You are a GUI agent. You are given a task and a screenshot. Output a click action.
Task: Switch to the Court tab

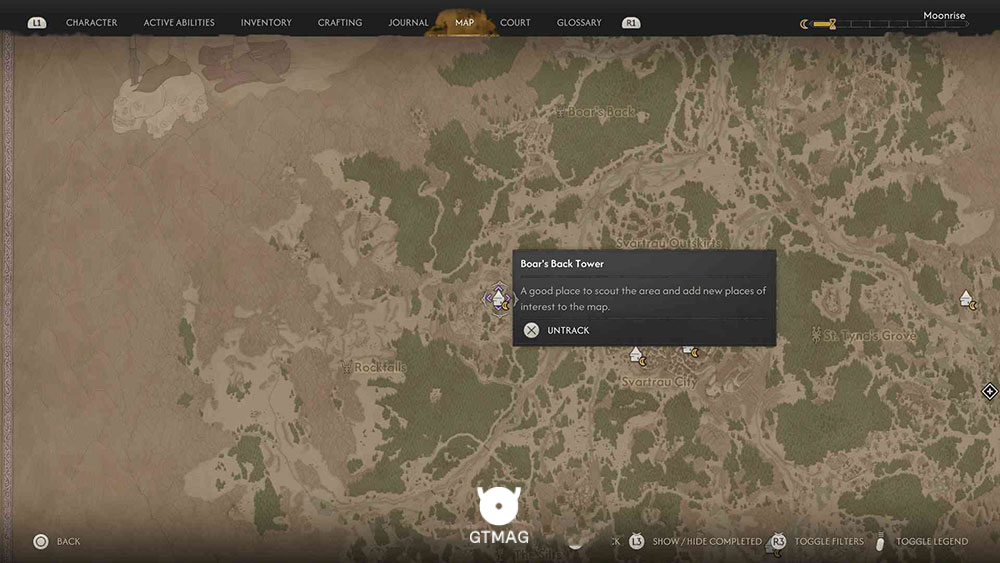click(x=515, y=22)
